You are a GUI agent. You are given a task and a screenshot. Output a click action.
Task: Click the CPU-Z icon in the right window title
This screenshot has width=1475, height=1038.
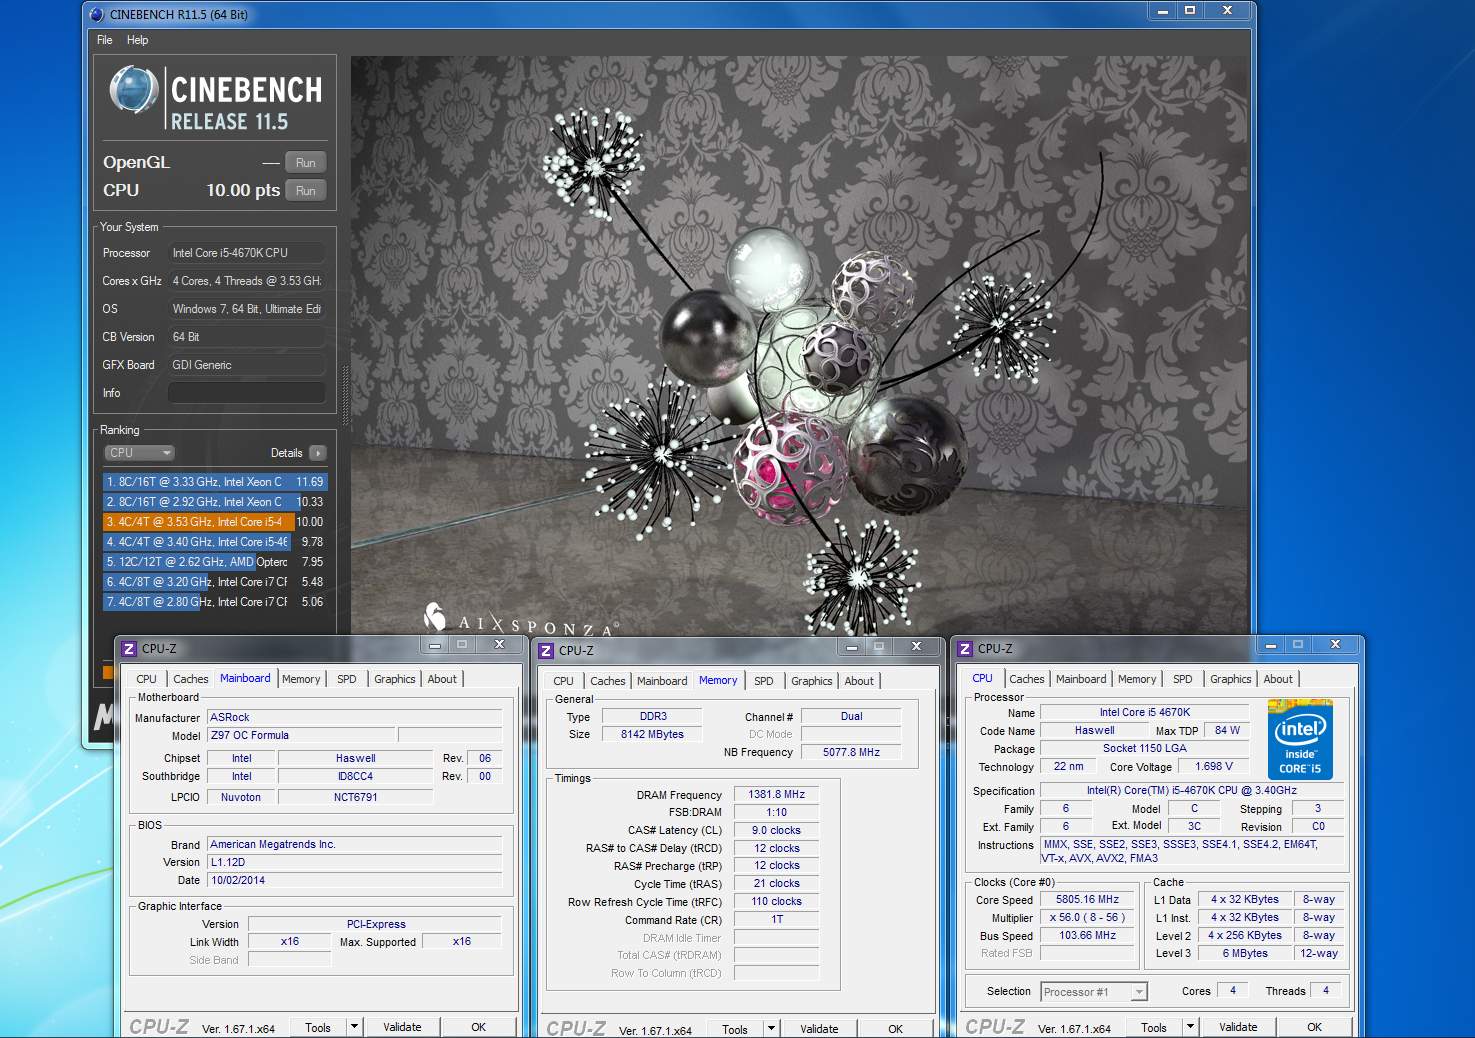[965, 649]
